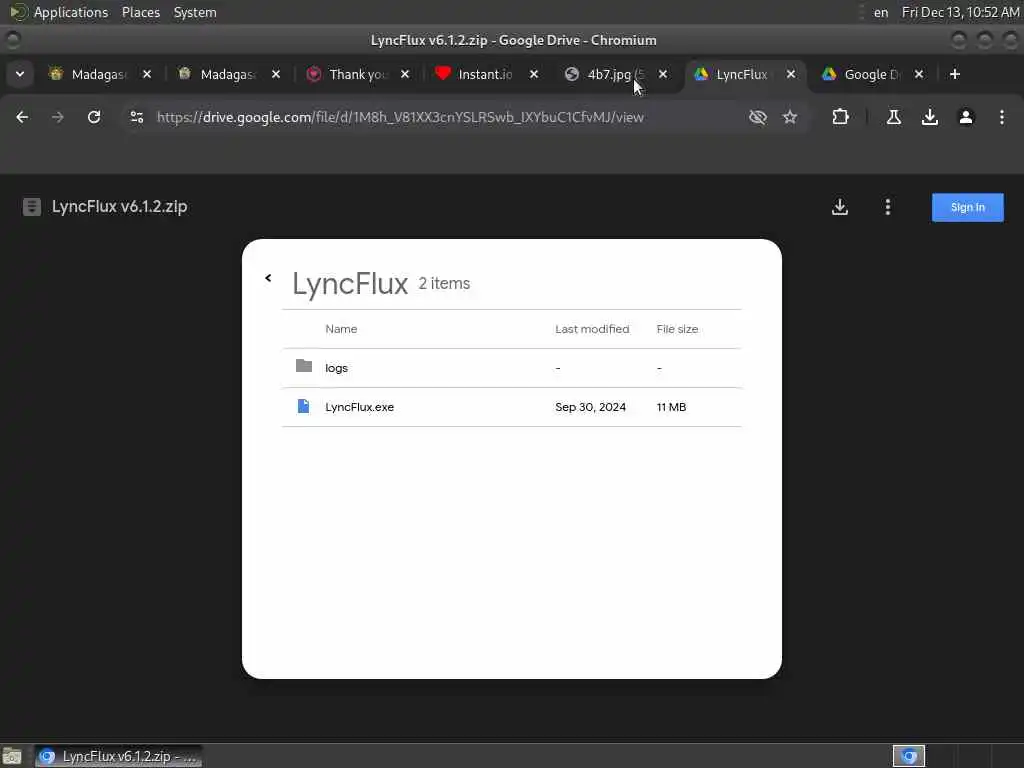Bookmark this page with the star

(790, 117)
